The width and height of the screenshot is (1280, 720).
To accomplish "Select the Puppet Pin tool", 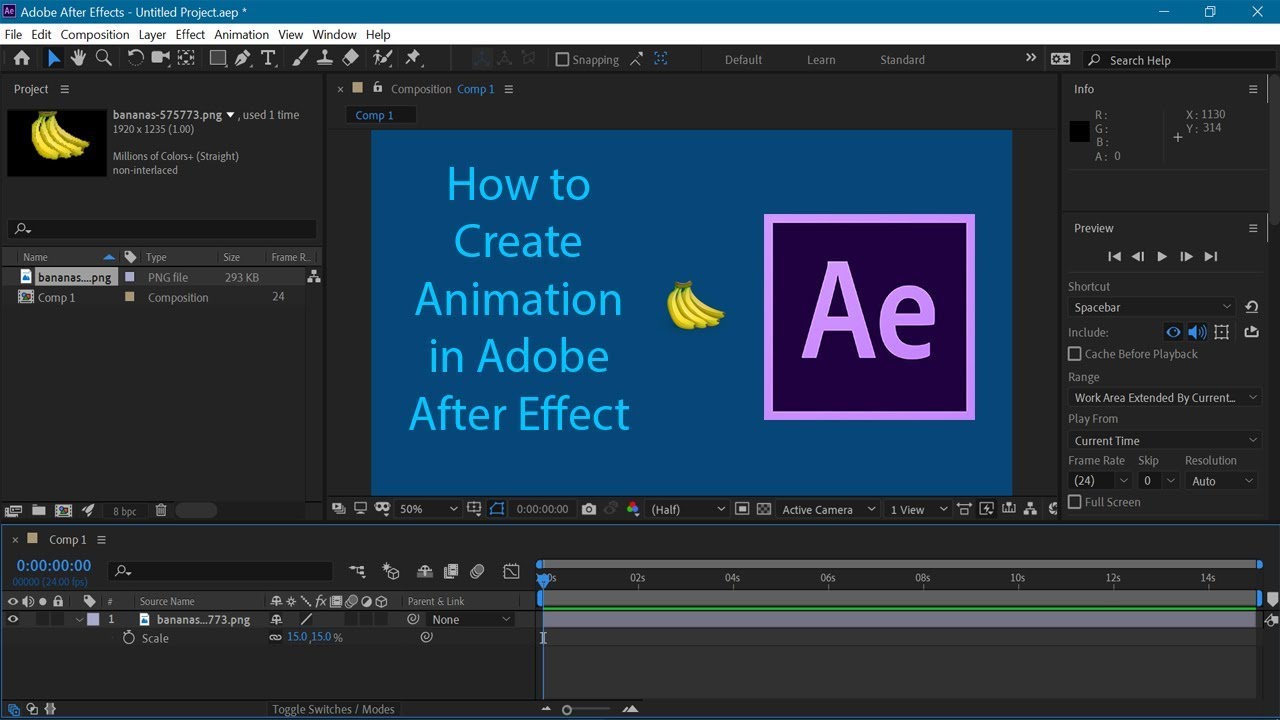I will click(x=412, y=59).
